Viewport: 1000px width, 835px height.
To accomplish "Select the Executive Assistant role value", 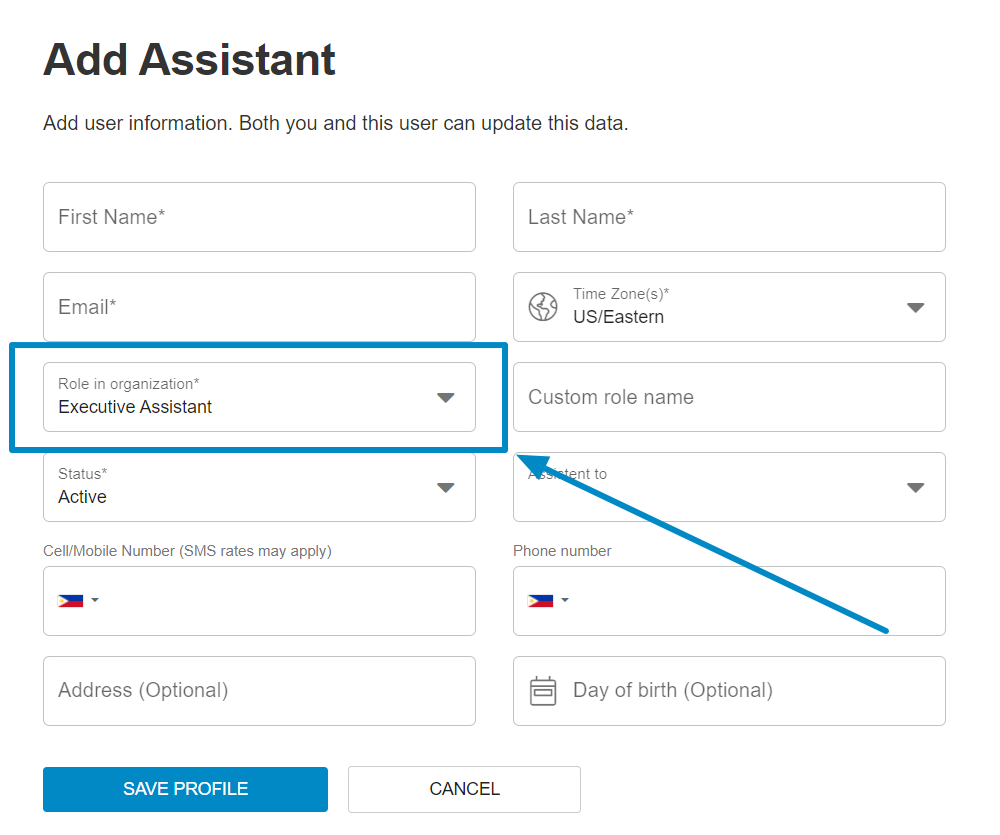I will pyautogui.click(x=135, y=407).
